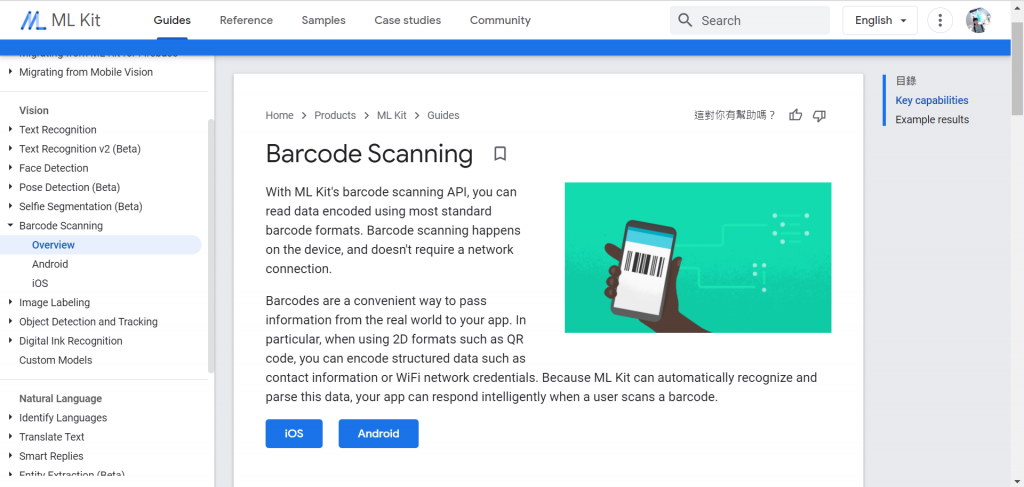Expand Digital Ink Recognition
This screenshot has width=1024, height=487.
pos(10,341)
